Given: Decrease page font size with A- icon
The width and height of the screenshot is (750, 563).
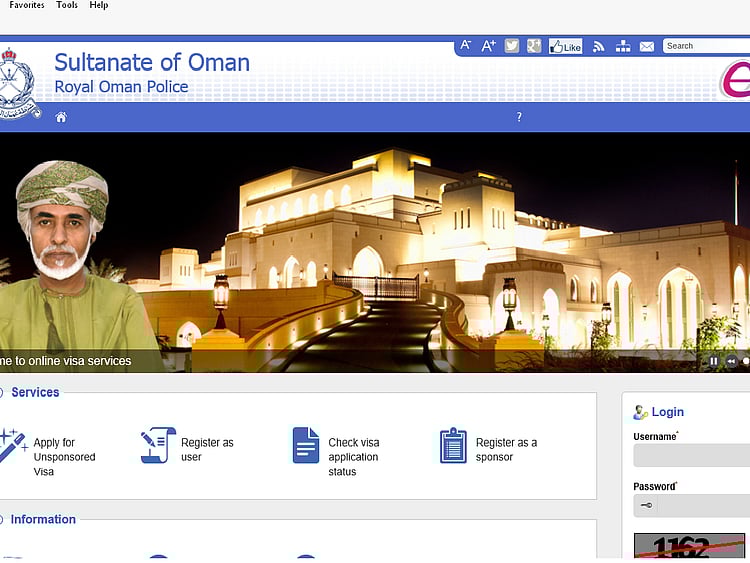Looking at the screenshot, I should point(466,46).
